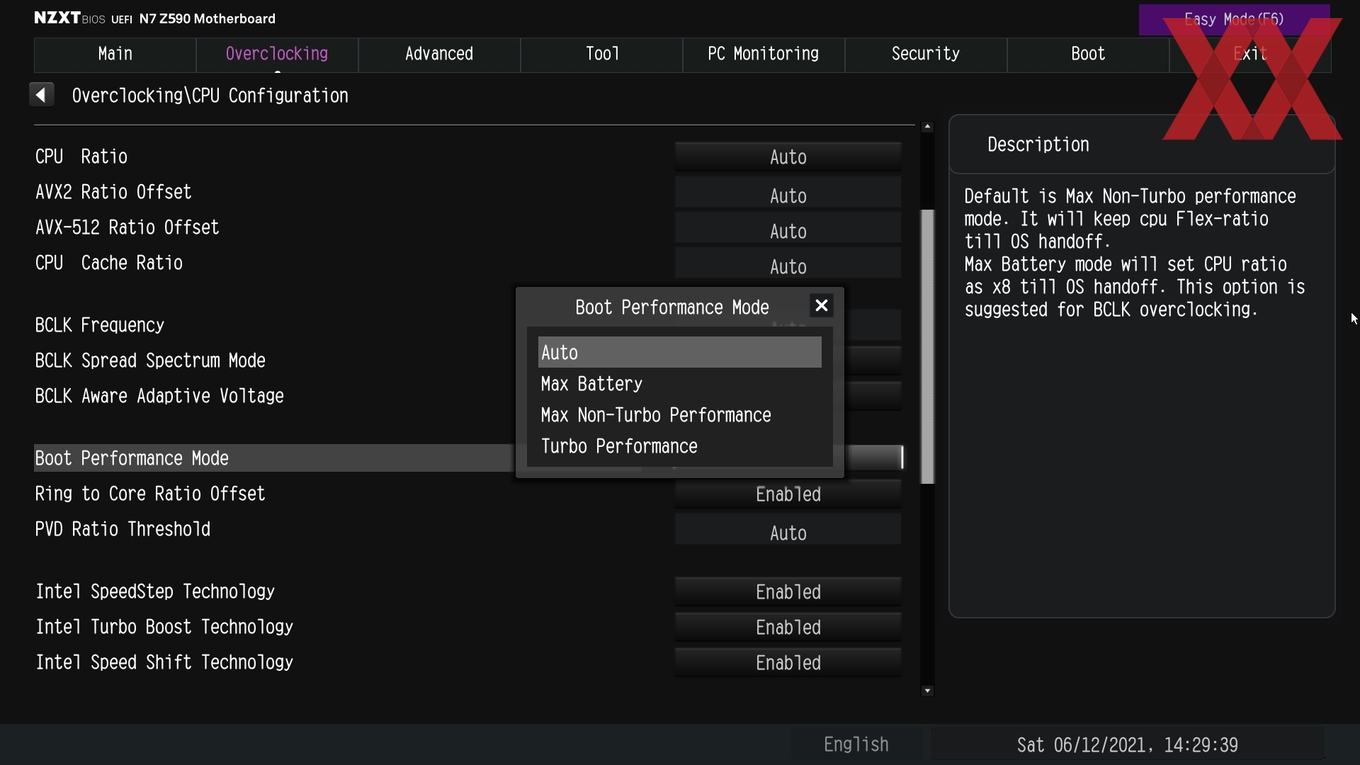Viewport: 1360px width, 765px height.
Task: Click the Intel Turbo Boost Technology label
Action: 164,627
